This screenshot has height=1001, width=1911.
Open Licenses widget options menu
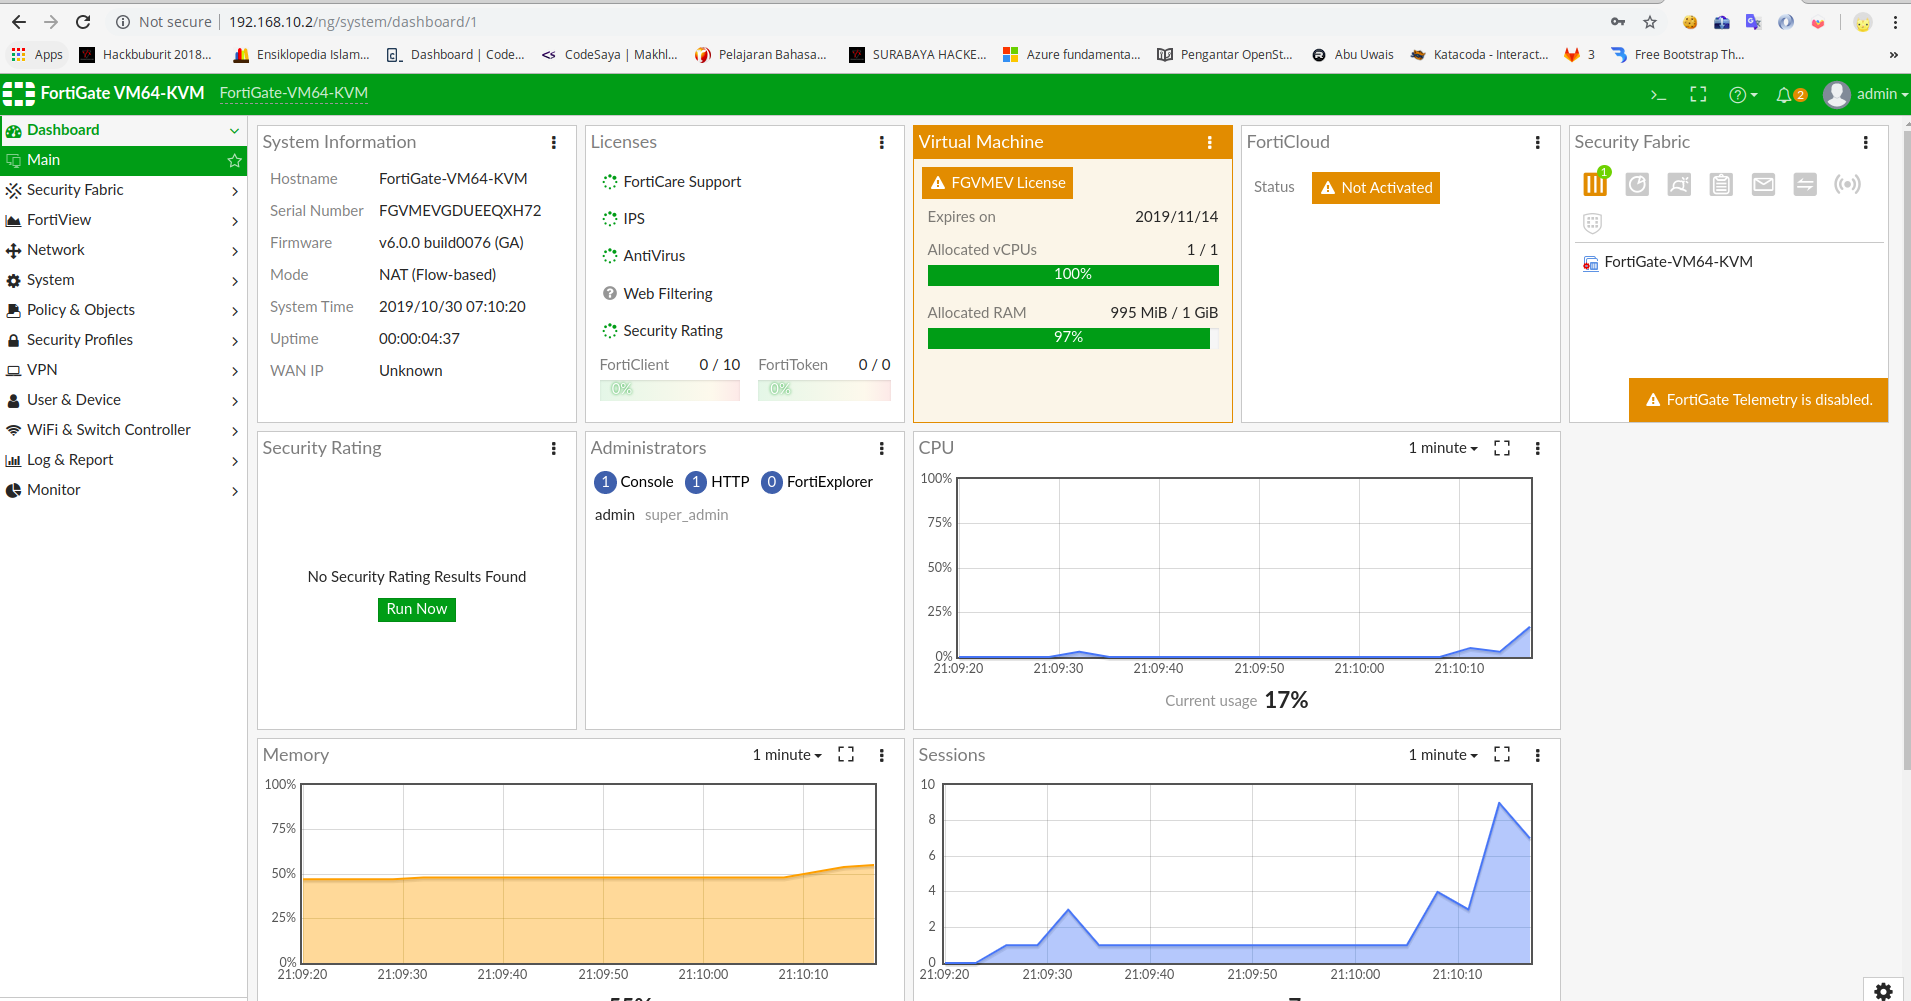tap(882, 143)
